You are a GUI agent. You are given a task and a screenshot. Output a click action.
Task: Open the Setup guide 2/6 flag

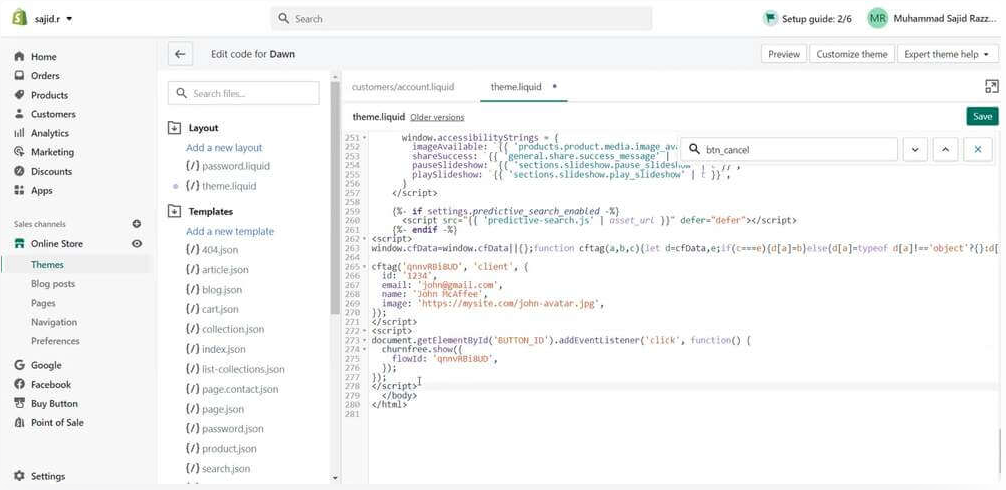[770, 18]
